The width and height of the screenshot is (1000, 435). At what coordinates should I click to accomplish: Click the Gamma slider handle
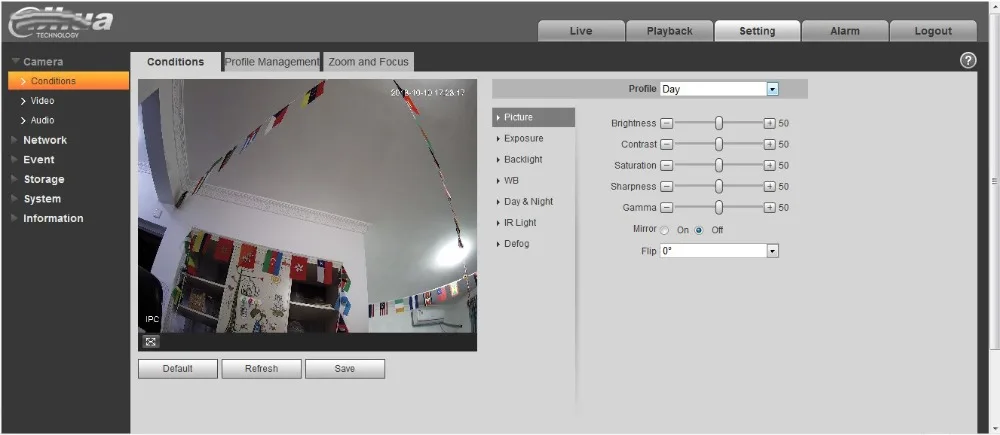pyautogui.click(x=719, y=207)
